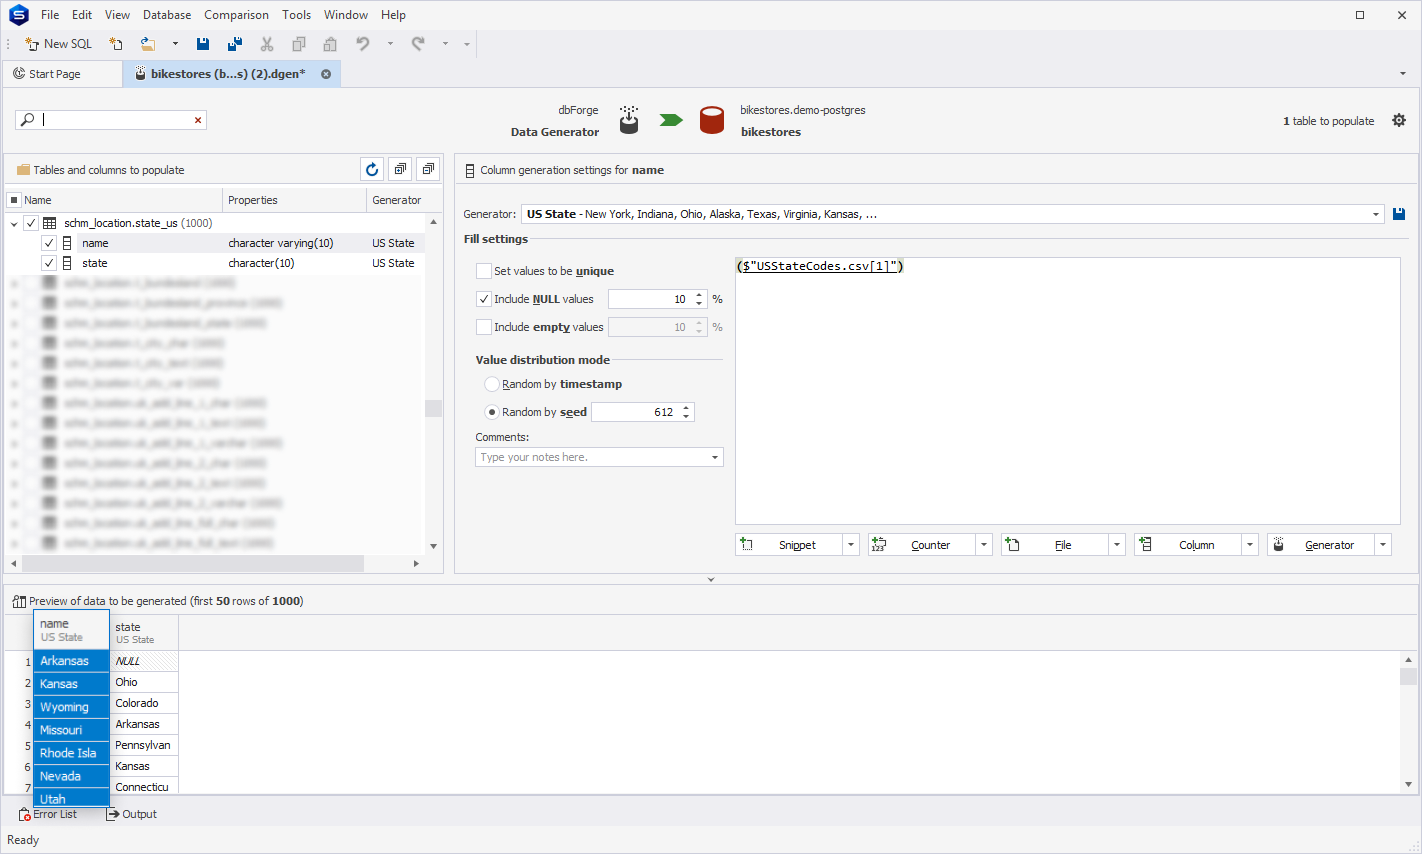Open the Comments notes dropdown
The image size is (1422, 854).
(715, 457)
